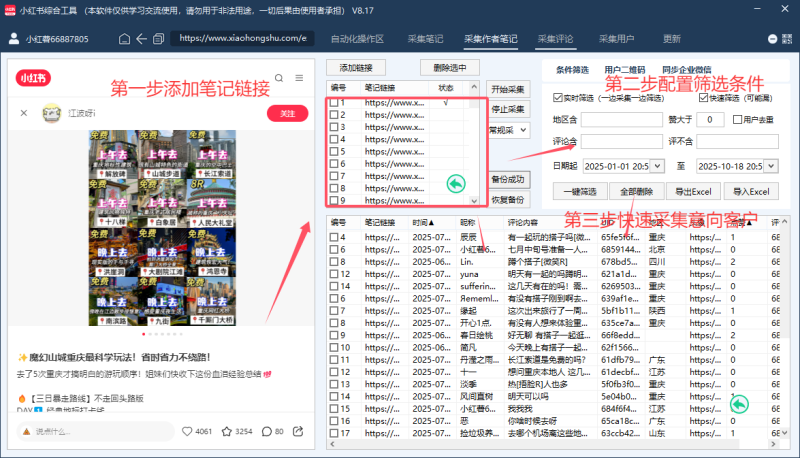Switch to the 采集用户 tab
The image size is (800, 458).
pyautogui.click(x=616, y=39)
